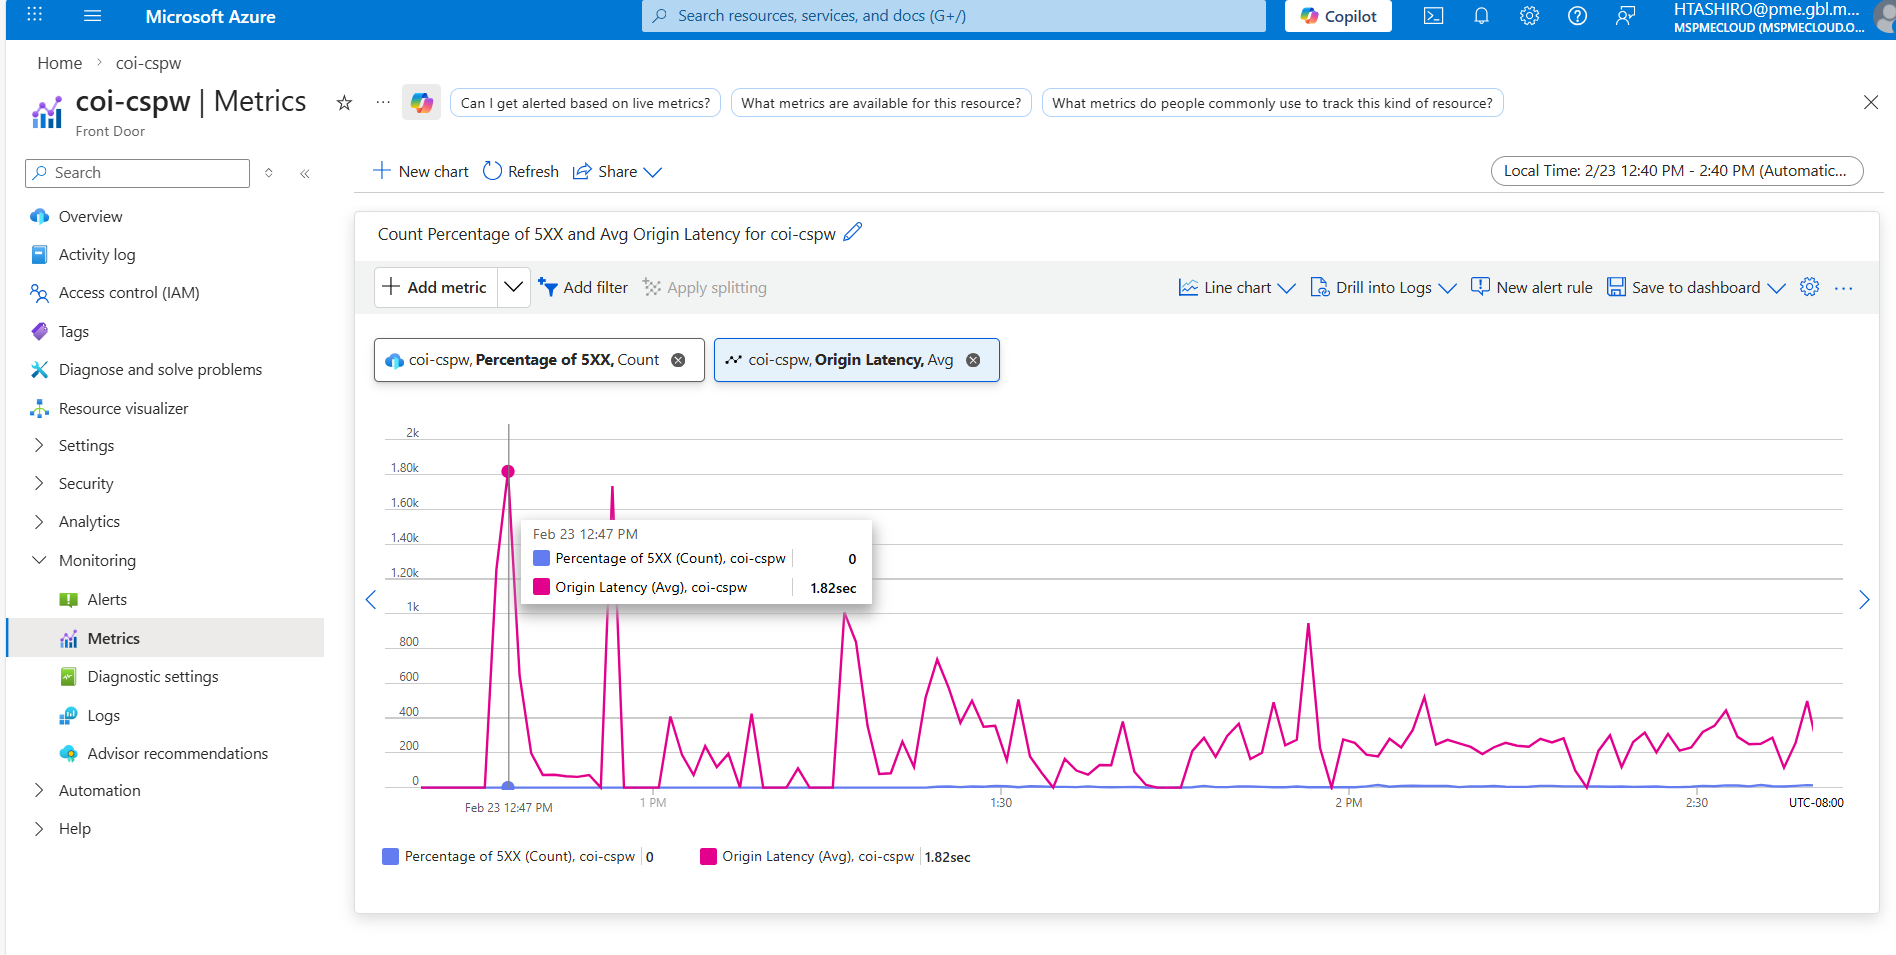This screenshot has height=955, width=1896.
Task: Ask 'Can I get alerted based on live metrics?'
Action: (x=585, y=103)
